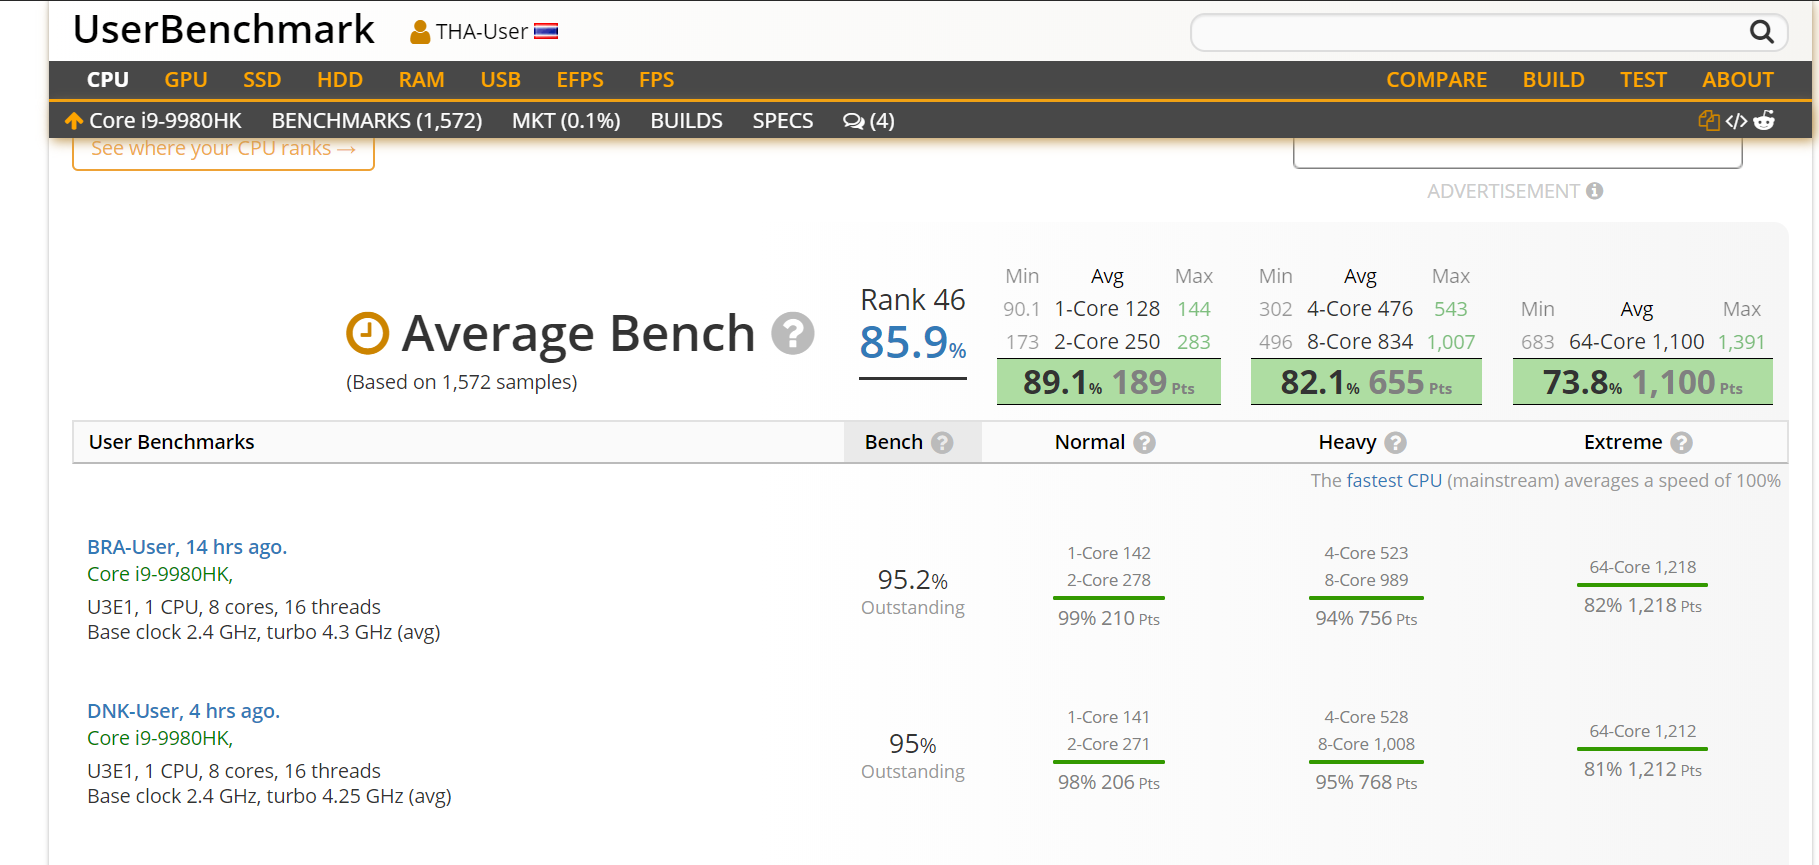Click '98% 206 Pts' normal score
The height and width of the screenshot is (865, 1819).
1109,783
